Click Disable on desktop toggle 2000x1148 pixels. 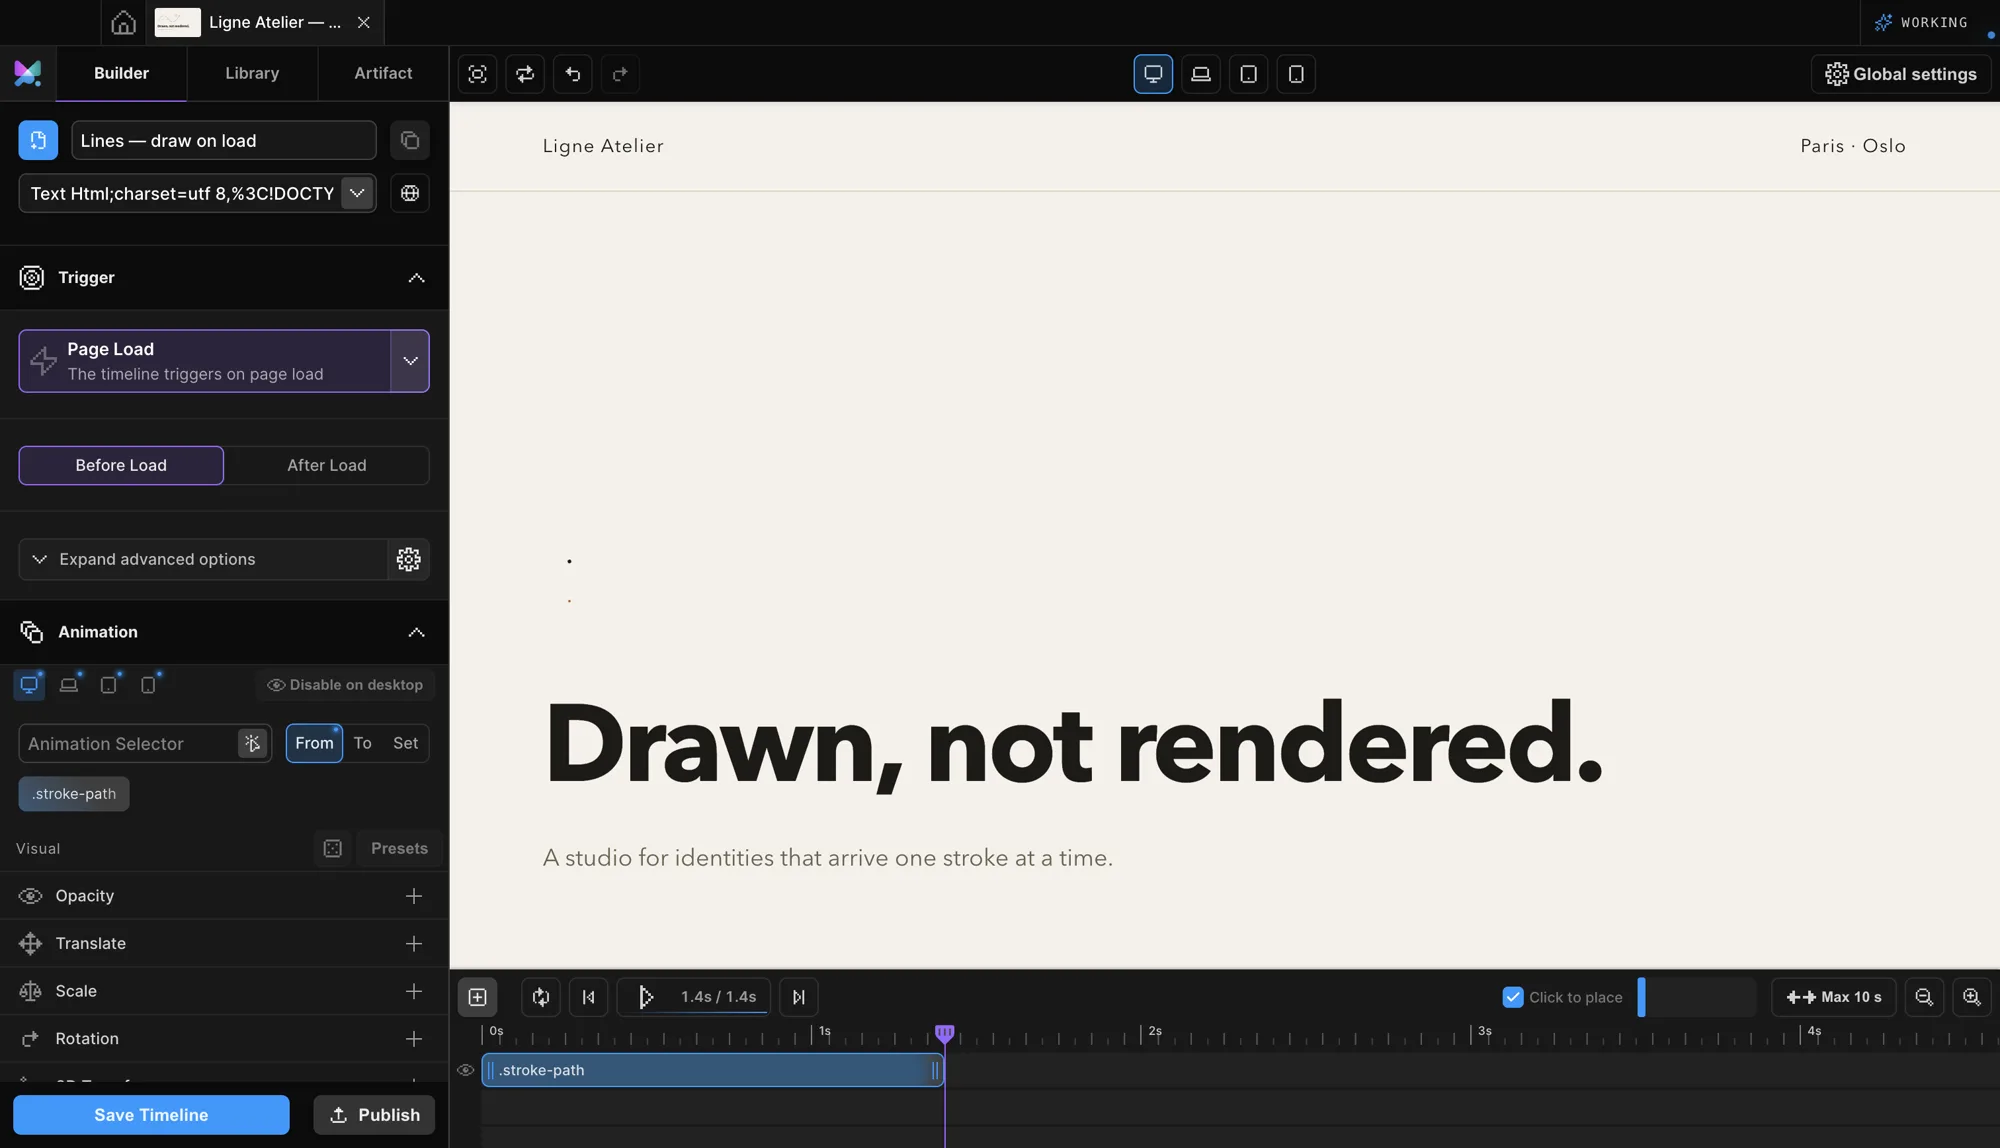tap(345, 685)
